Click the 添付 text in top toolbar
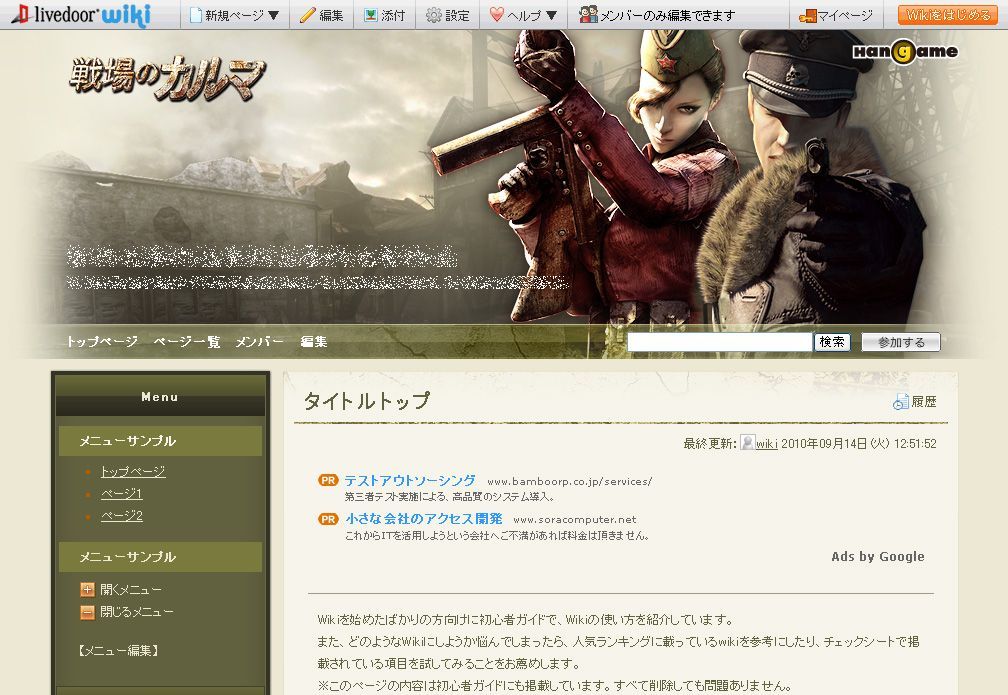Viewport: 1008px width, 695px height. point(393,15)
